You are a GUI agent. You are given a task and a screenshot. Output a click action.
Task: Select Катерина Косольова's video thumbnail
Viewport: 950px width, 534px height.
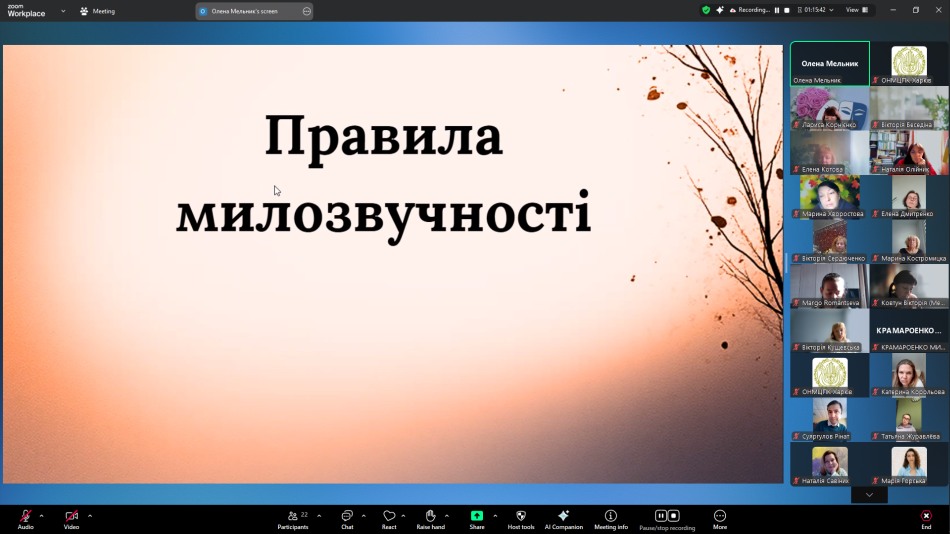point(909,375)
